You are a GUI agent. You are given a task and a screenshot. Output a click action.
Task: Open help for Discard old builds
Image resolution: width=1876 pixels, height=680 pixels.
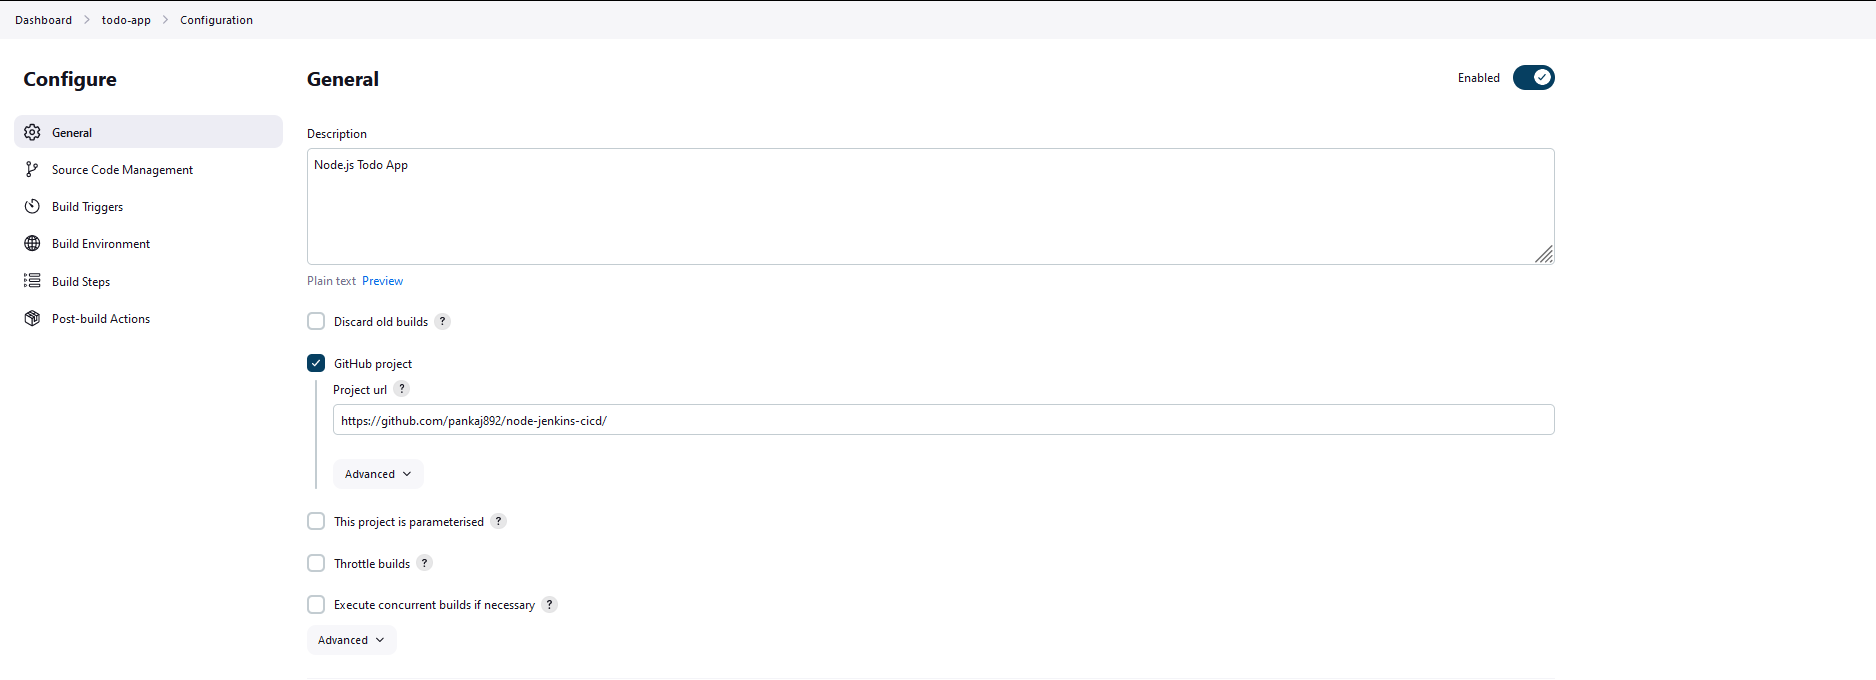[x=443, y=321]
